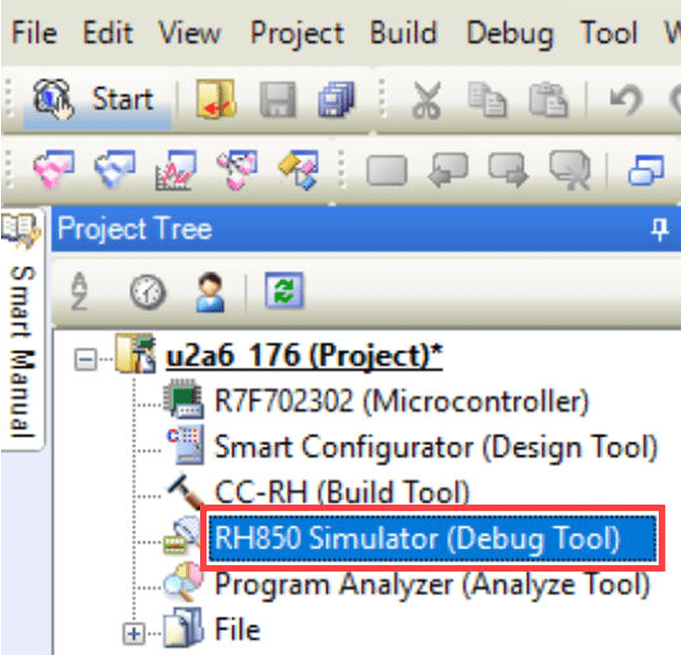Viewport: 681px width, 655px height.
Task: Click the Start button in toolbar
Action: click(95, 100)
